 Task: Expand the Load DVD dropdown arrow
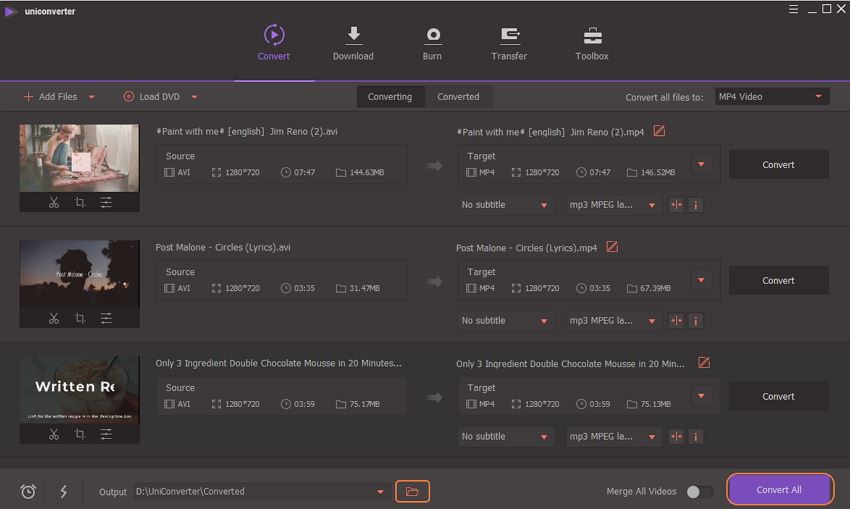click(x=194, y=97)
